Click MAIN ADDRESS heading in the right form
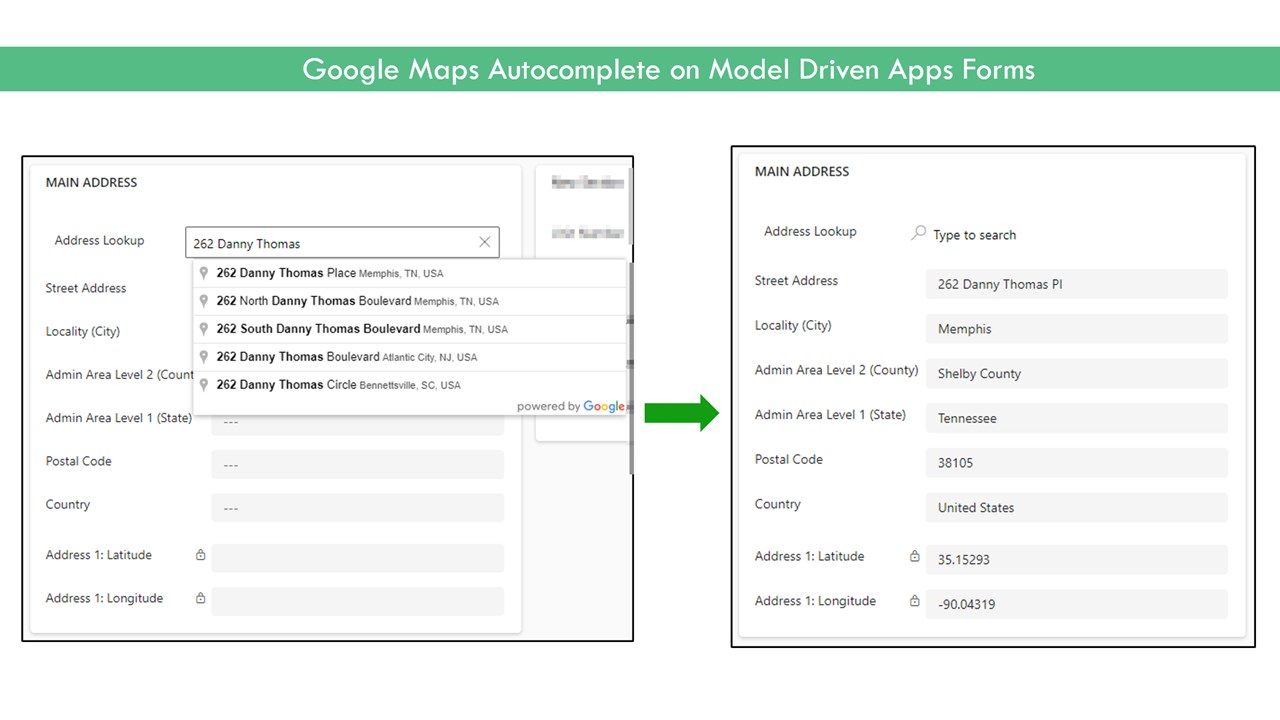Viewport: 1280px width, 720px height. (802, 171)
